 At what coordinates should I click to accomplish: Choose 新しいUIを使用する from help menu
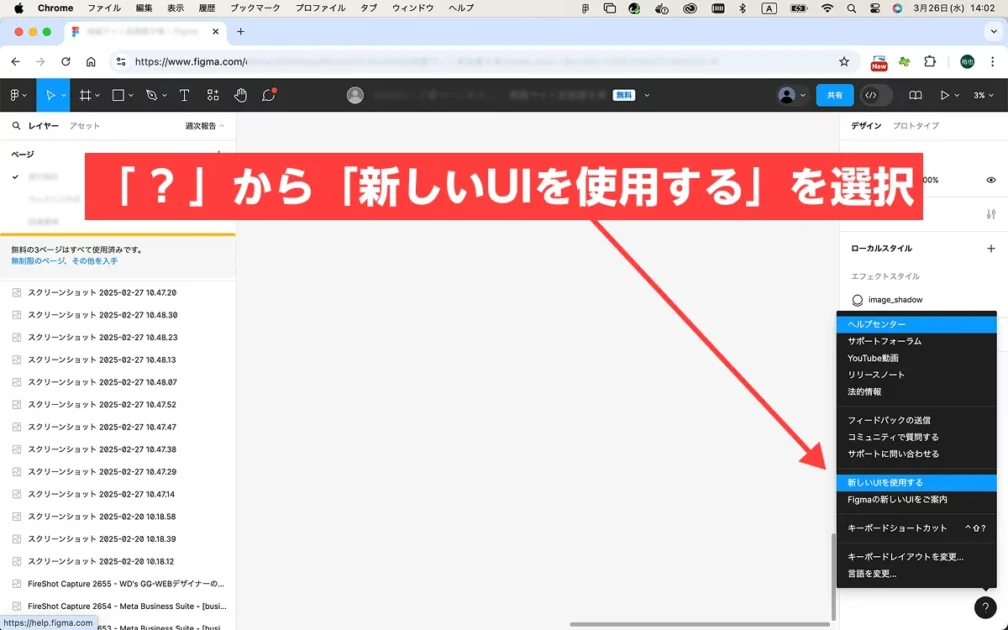885,483
